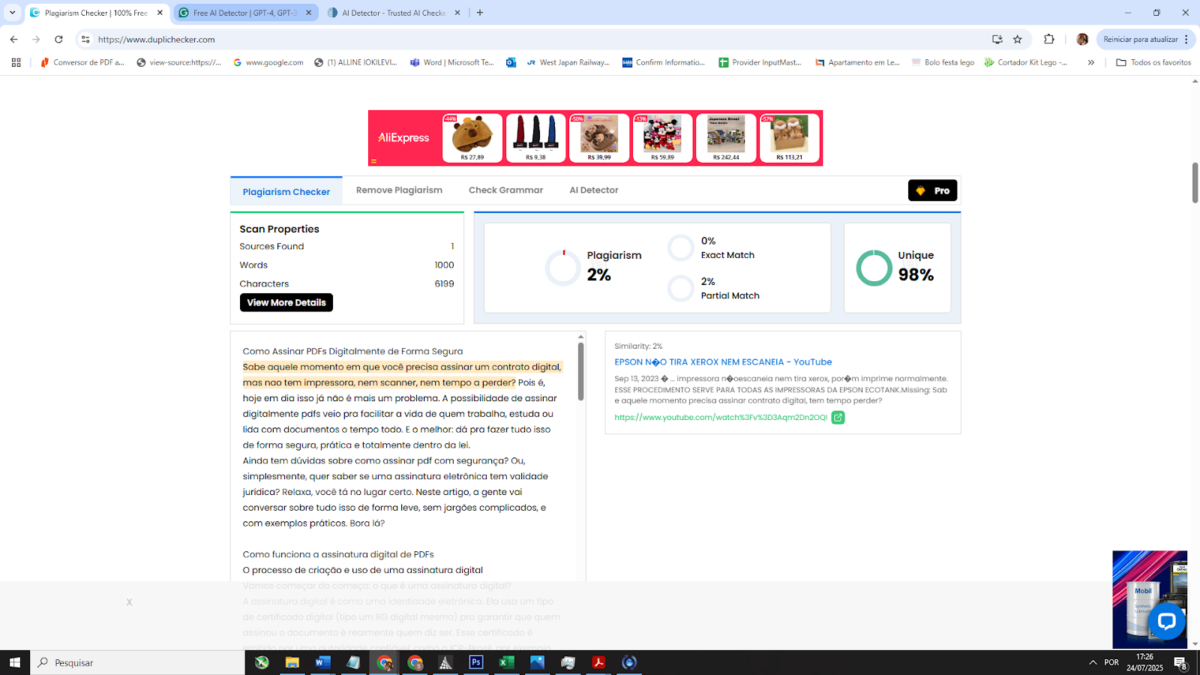Open the Check Grammar tab
Viewport: 1200px width, 675px height.
tap(506, 190)
